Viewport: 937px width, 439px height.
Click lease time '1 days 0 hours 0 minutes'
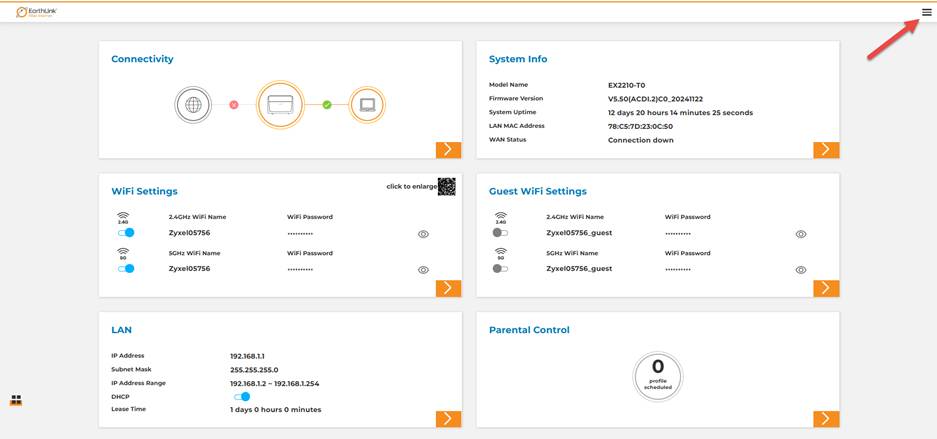point(275,410)
